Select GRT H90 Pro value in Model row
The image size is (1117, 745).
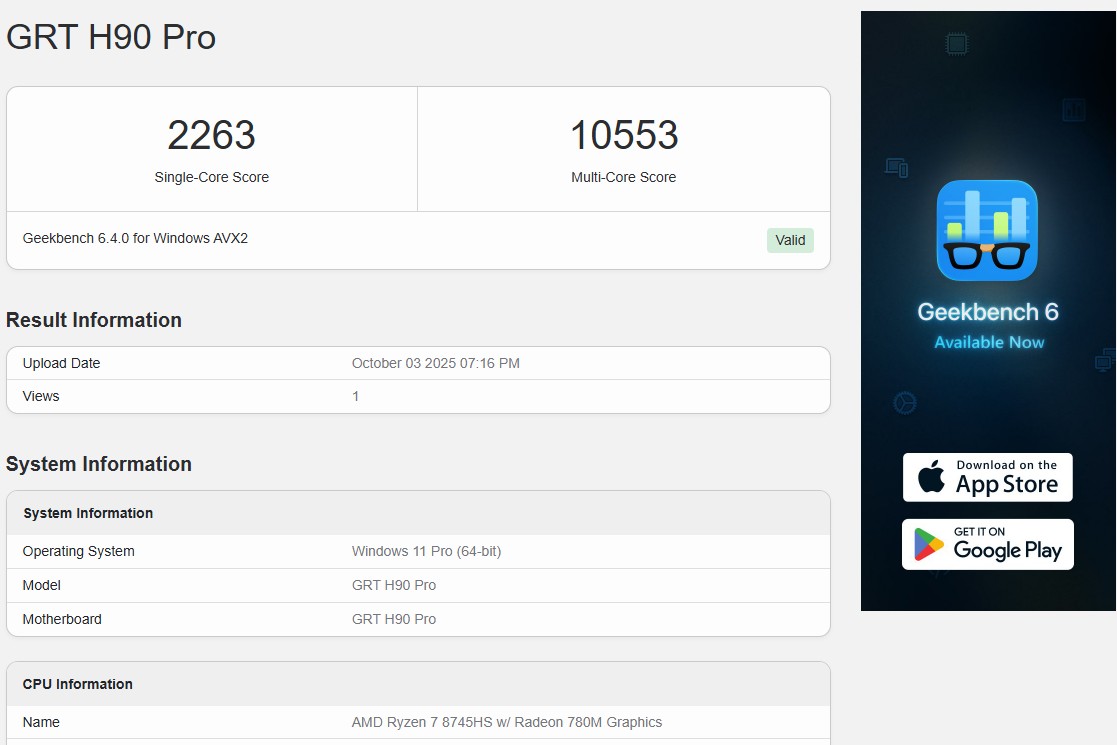[394, 585]
